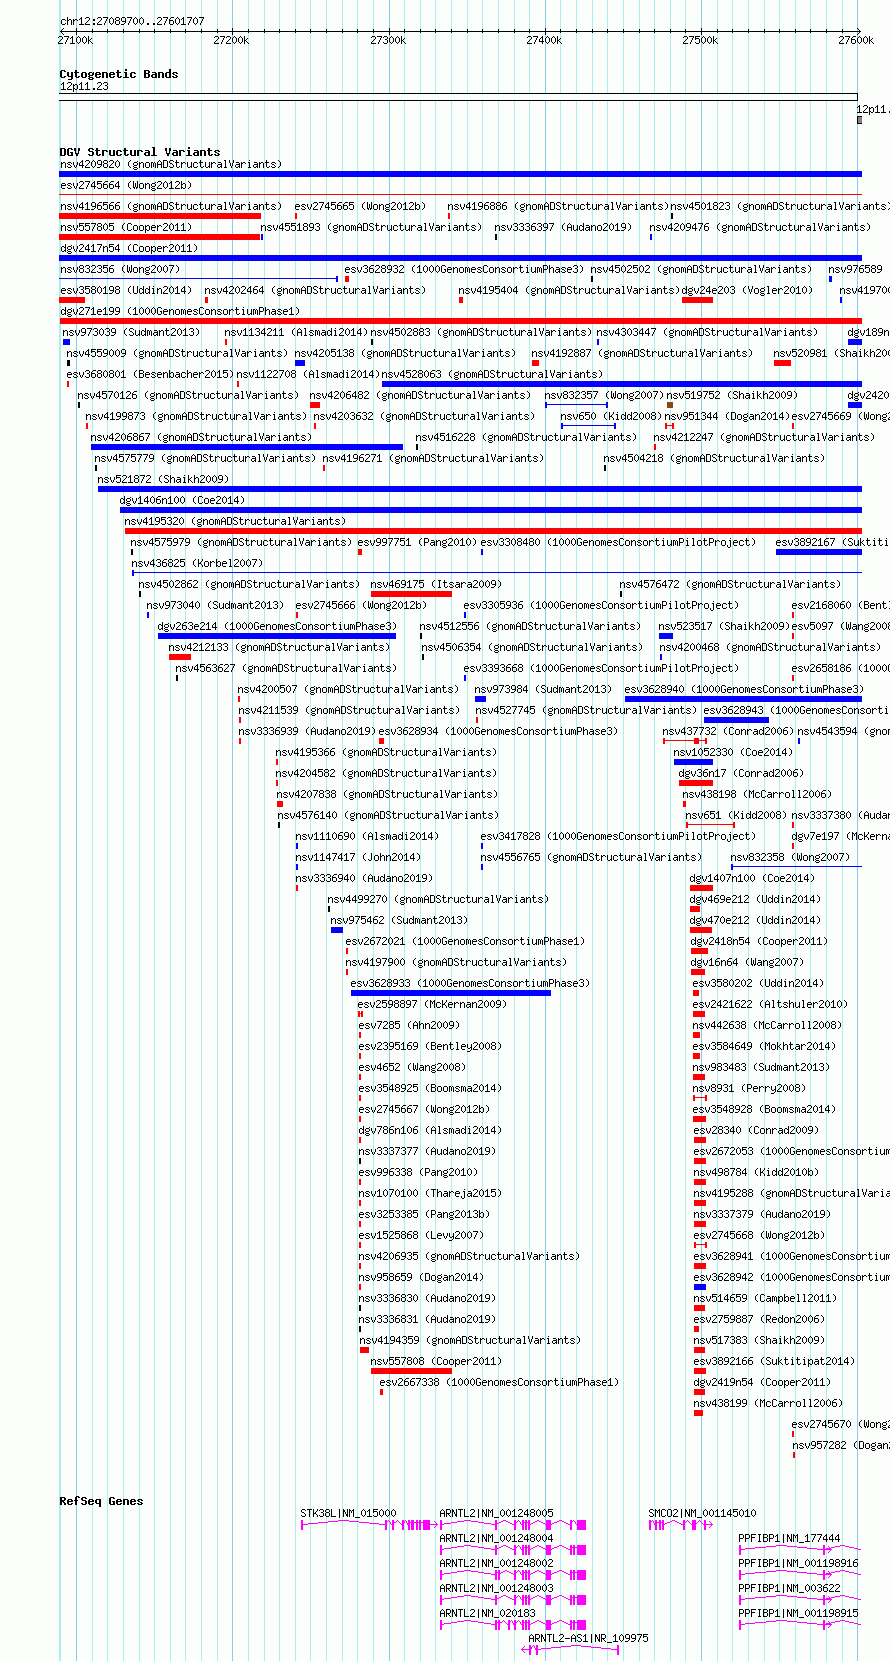Screen dimensions: 890x1661
Task: Click dgv469e212 (Uddin2014) label
Action: 754,899
